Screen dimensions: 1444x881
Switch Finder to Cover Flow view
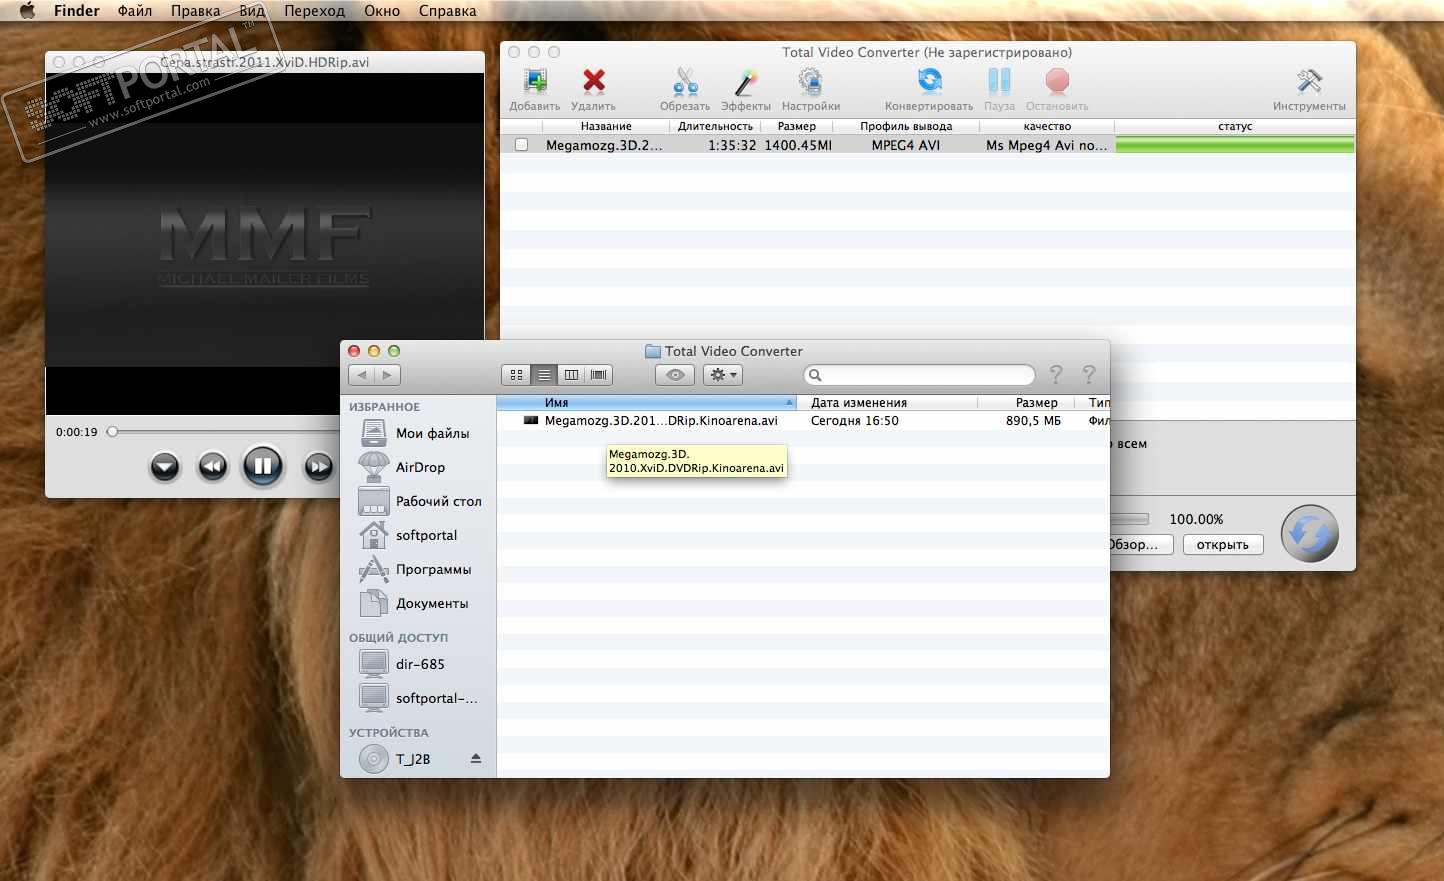coord(599,375)
